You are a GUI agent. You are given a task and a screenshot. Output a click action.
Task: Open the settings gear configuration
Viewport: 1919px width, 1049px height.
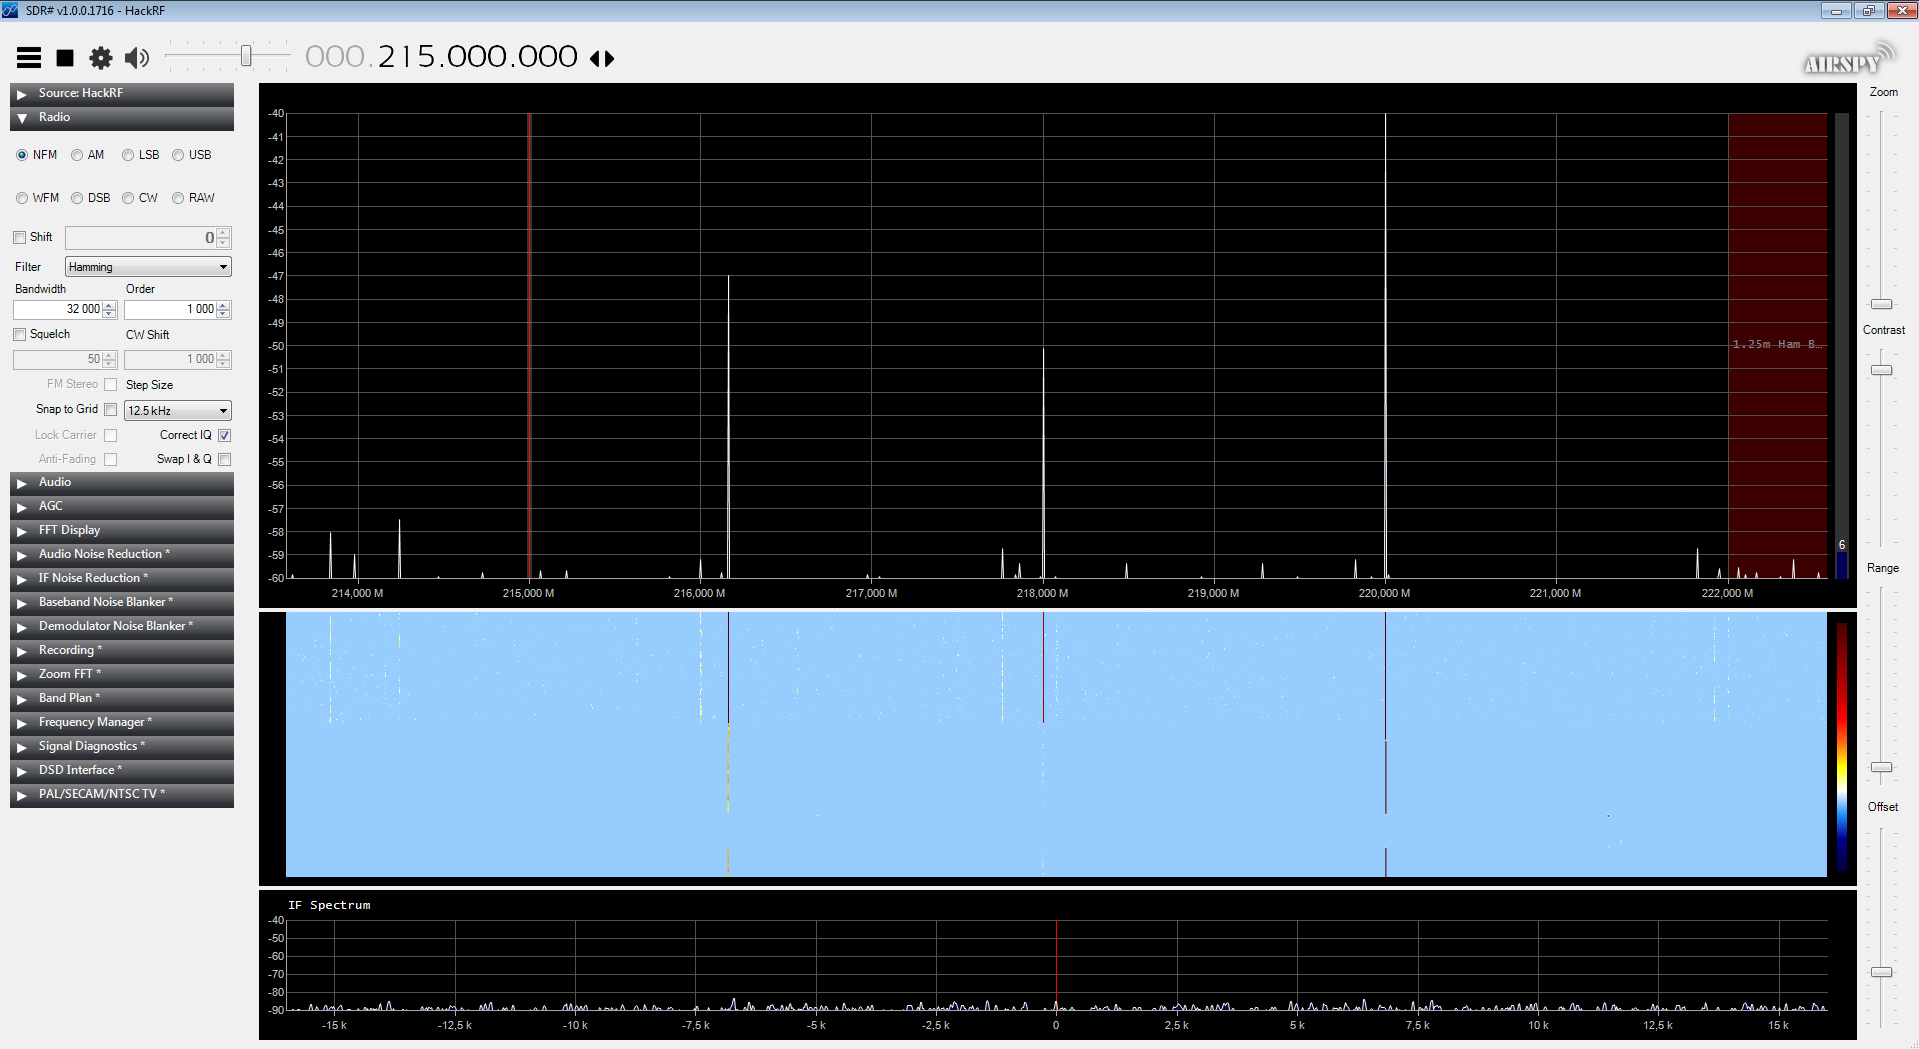101,58
